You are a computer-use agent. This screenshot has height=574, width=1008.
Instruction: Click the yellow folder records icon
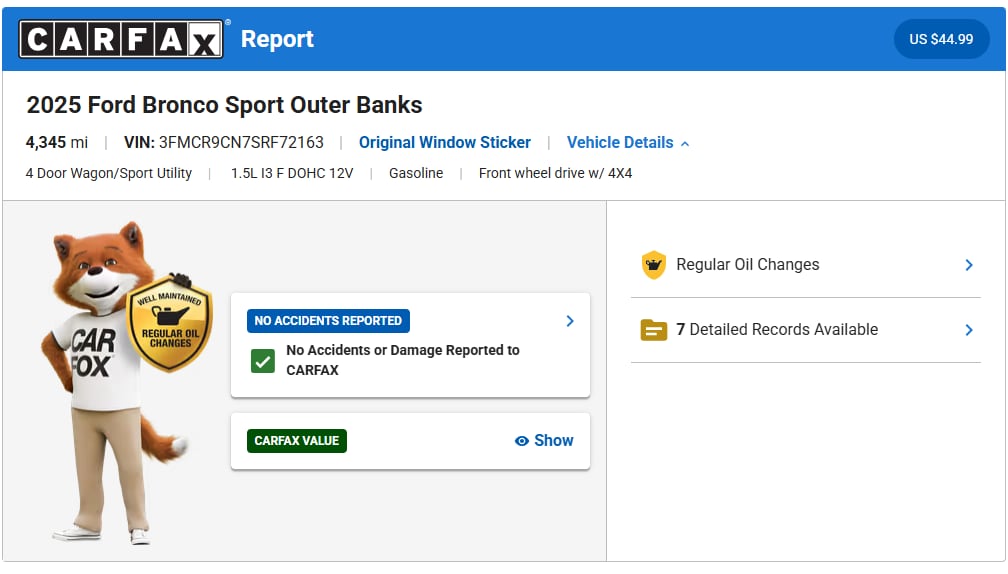[x=654, y=330]
